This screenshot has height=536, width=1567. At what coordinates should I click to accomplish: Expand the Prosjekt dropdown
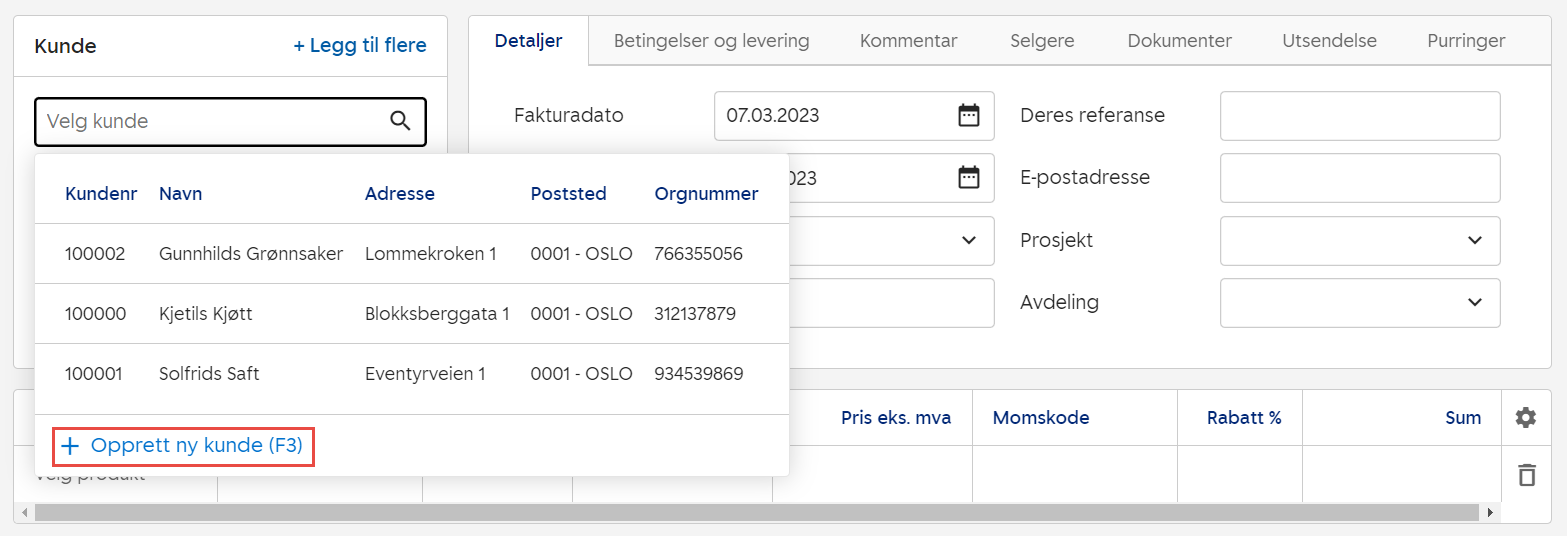(1474, 240)
